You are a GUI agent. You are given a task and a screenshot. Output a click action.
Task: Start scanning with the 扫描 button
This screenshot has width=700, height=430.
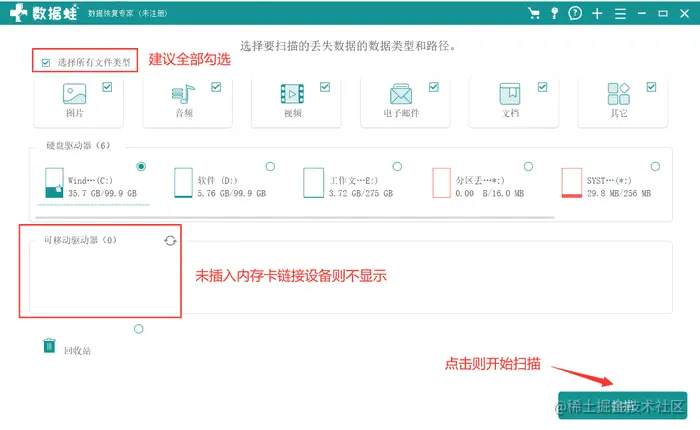pos(622,405)
